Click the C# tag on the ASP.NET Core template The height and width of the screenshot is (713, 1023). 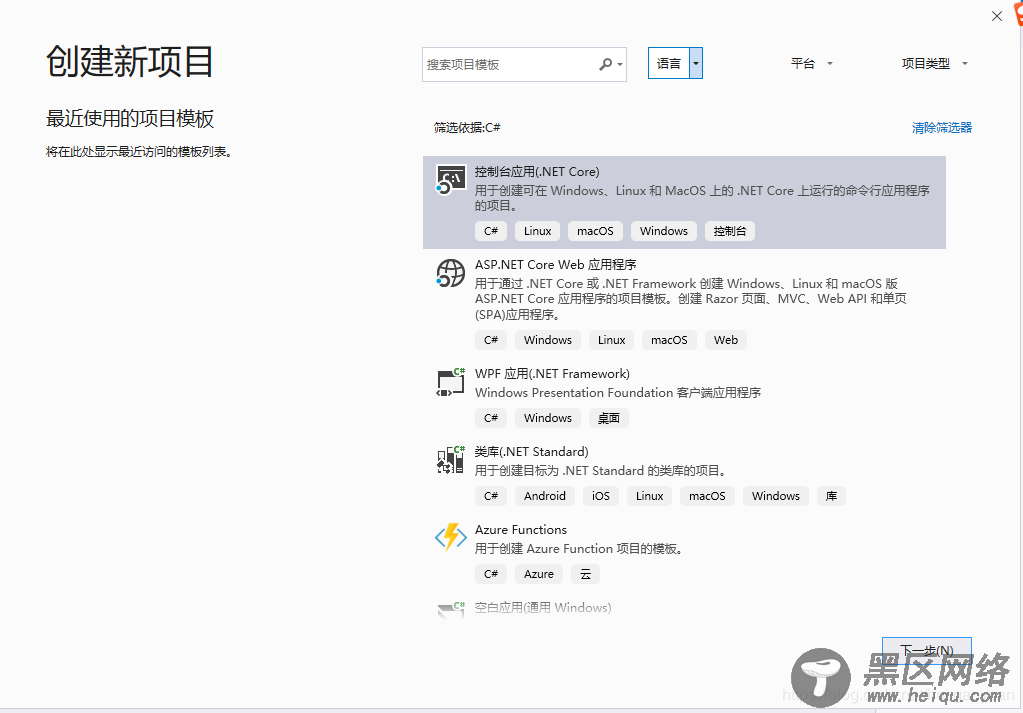[x=491, y=340]
